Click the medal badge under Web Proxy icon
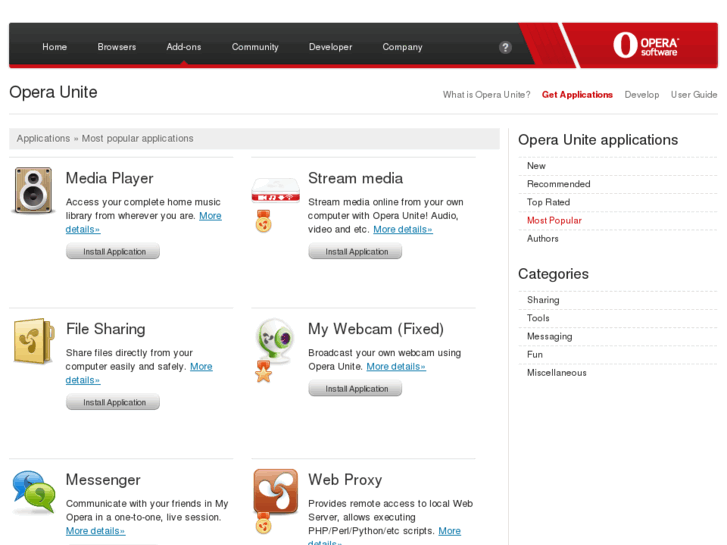 coord(263,523)
